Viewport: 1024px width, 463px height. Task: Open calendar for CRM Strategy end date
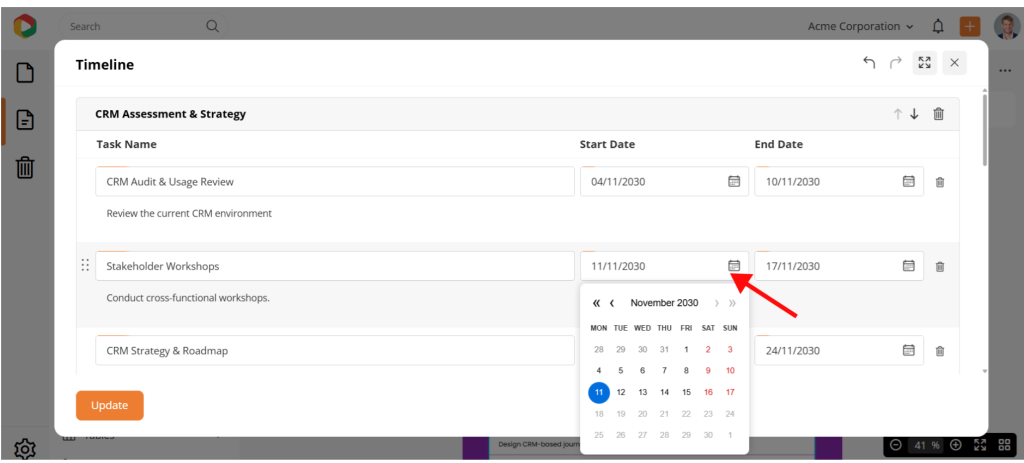[908, 351]
